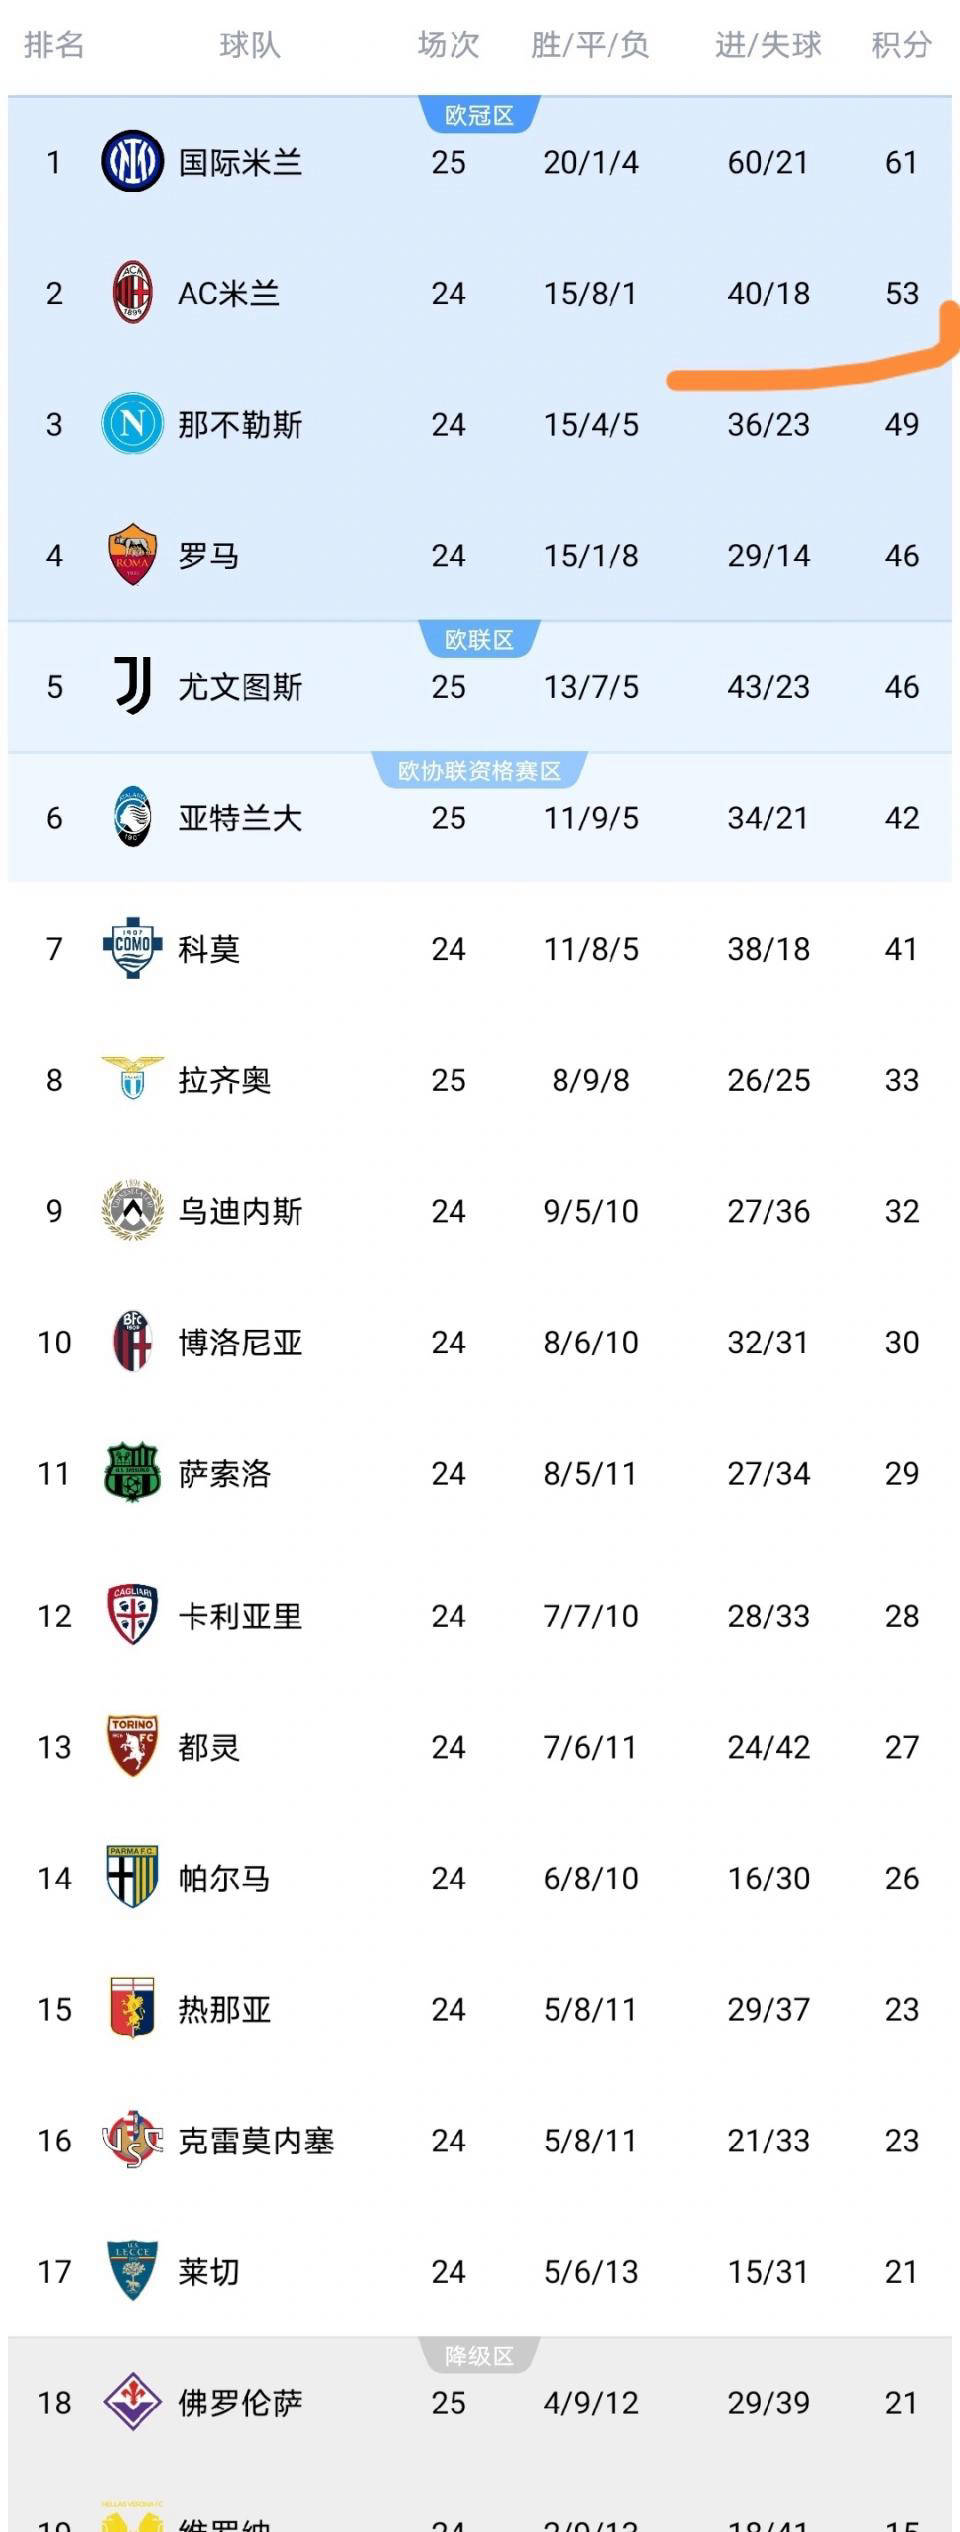Screen dimensions: 960x2532
Task: Tap the Atalanta club badge
Action: (x=132, y=818)
